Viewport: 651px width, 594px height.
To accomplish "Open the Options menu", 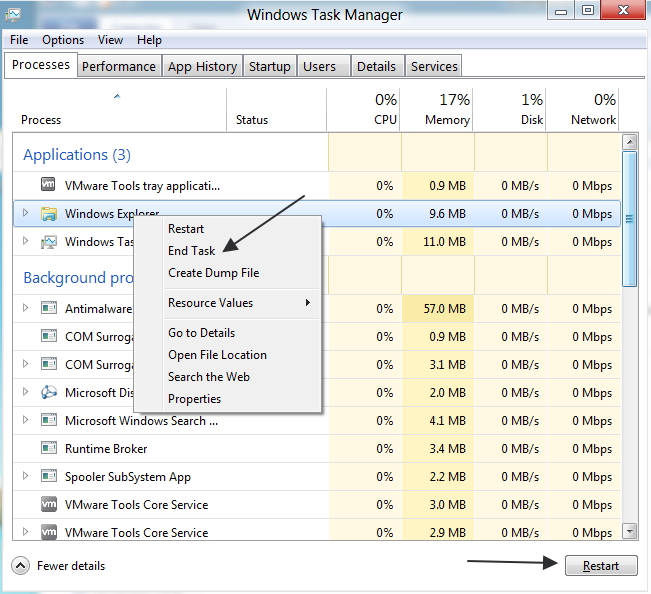I will [x=63, y=40].
